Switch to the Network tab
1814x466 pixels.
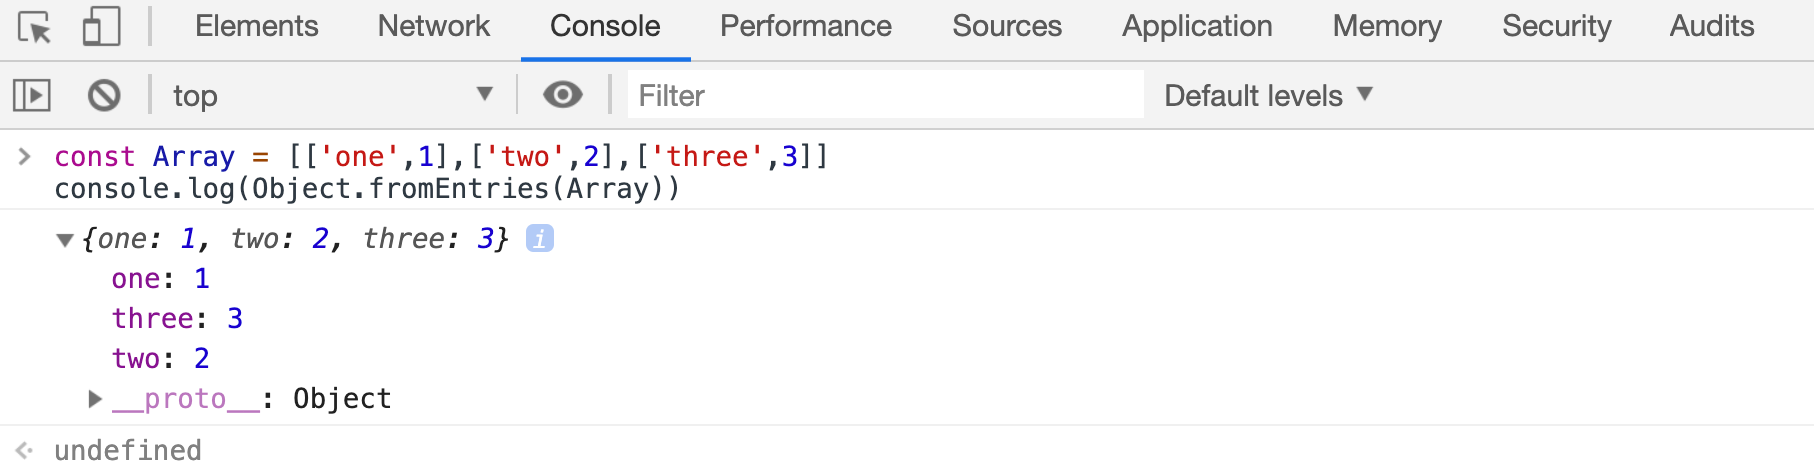[x=434, y=26]
